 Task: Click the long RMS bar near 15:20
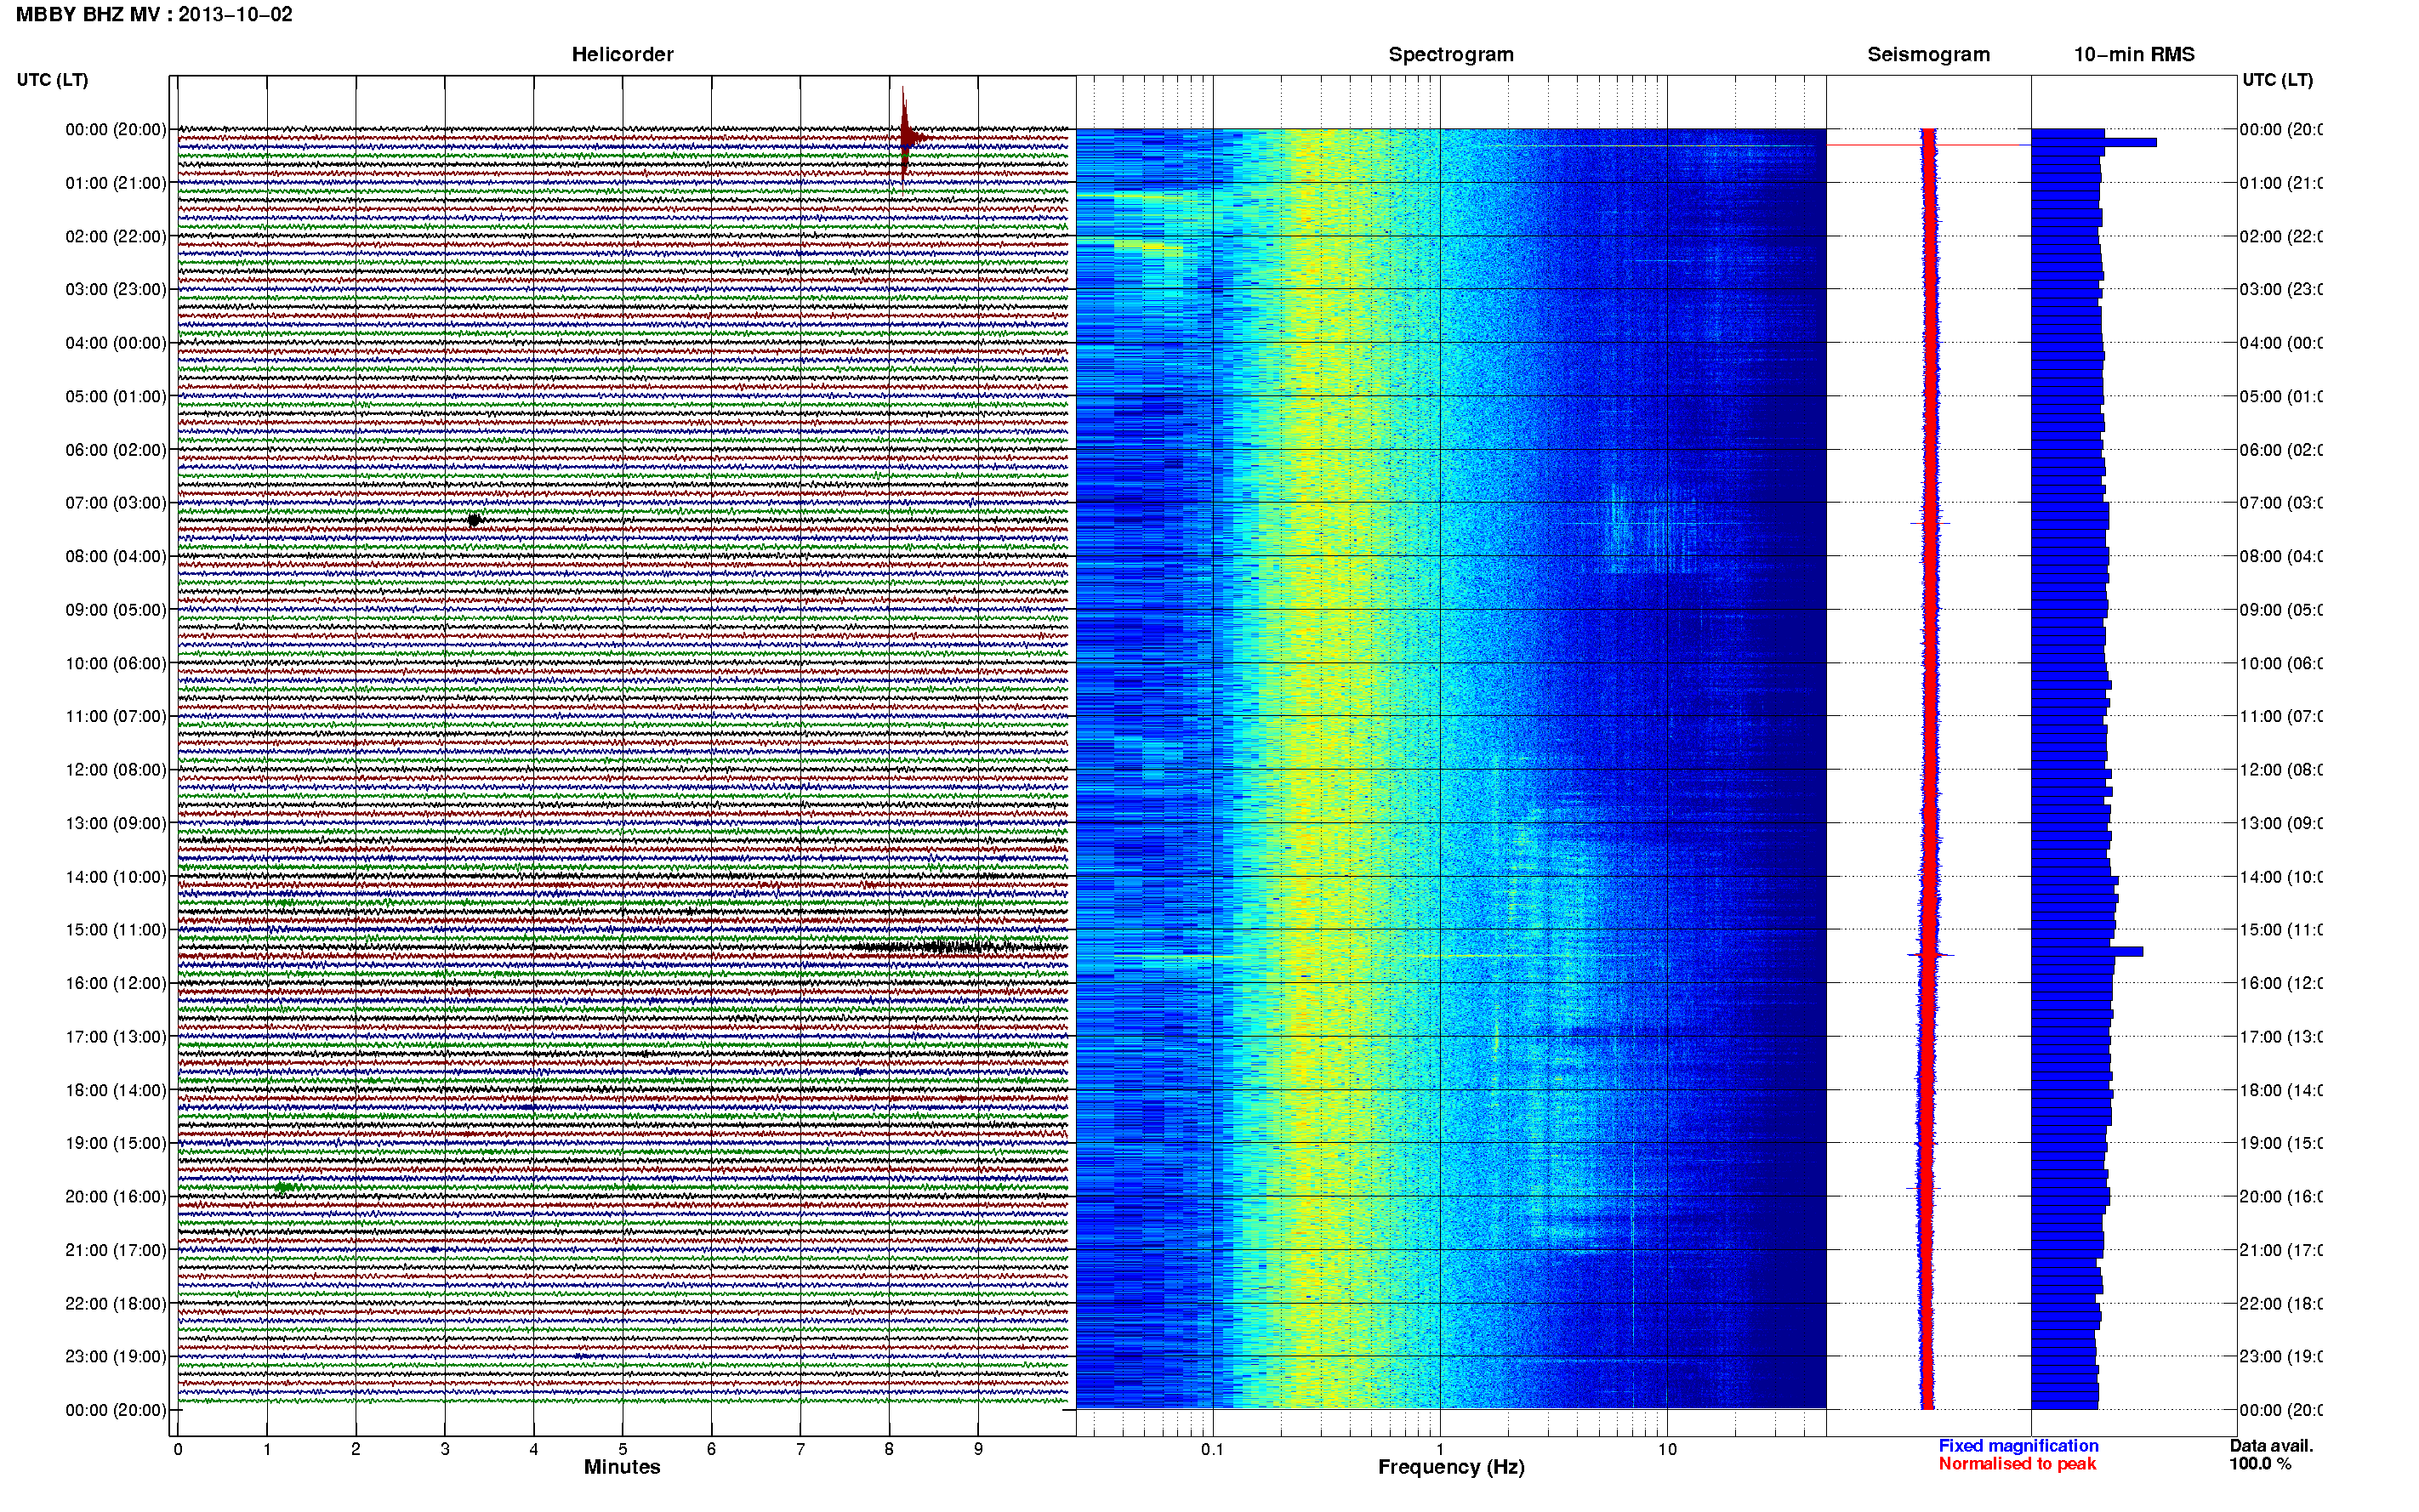point(2087,951)
